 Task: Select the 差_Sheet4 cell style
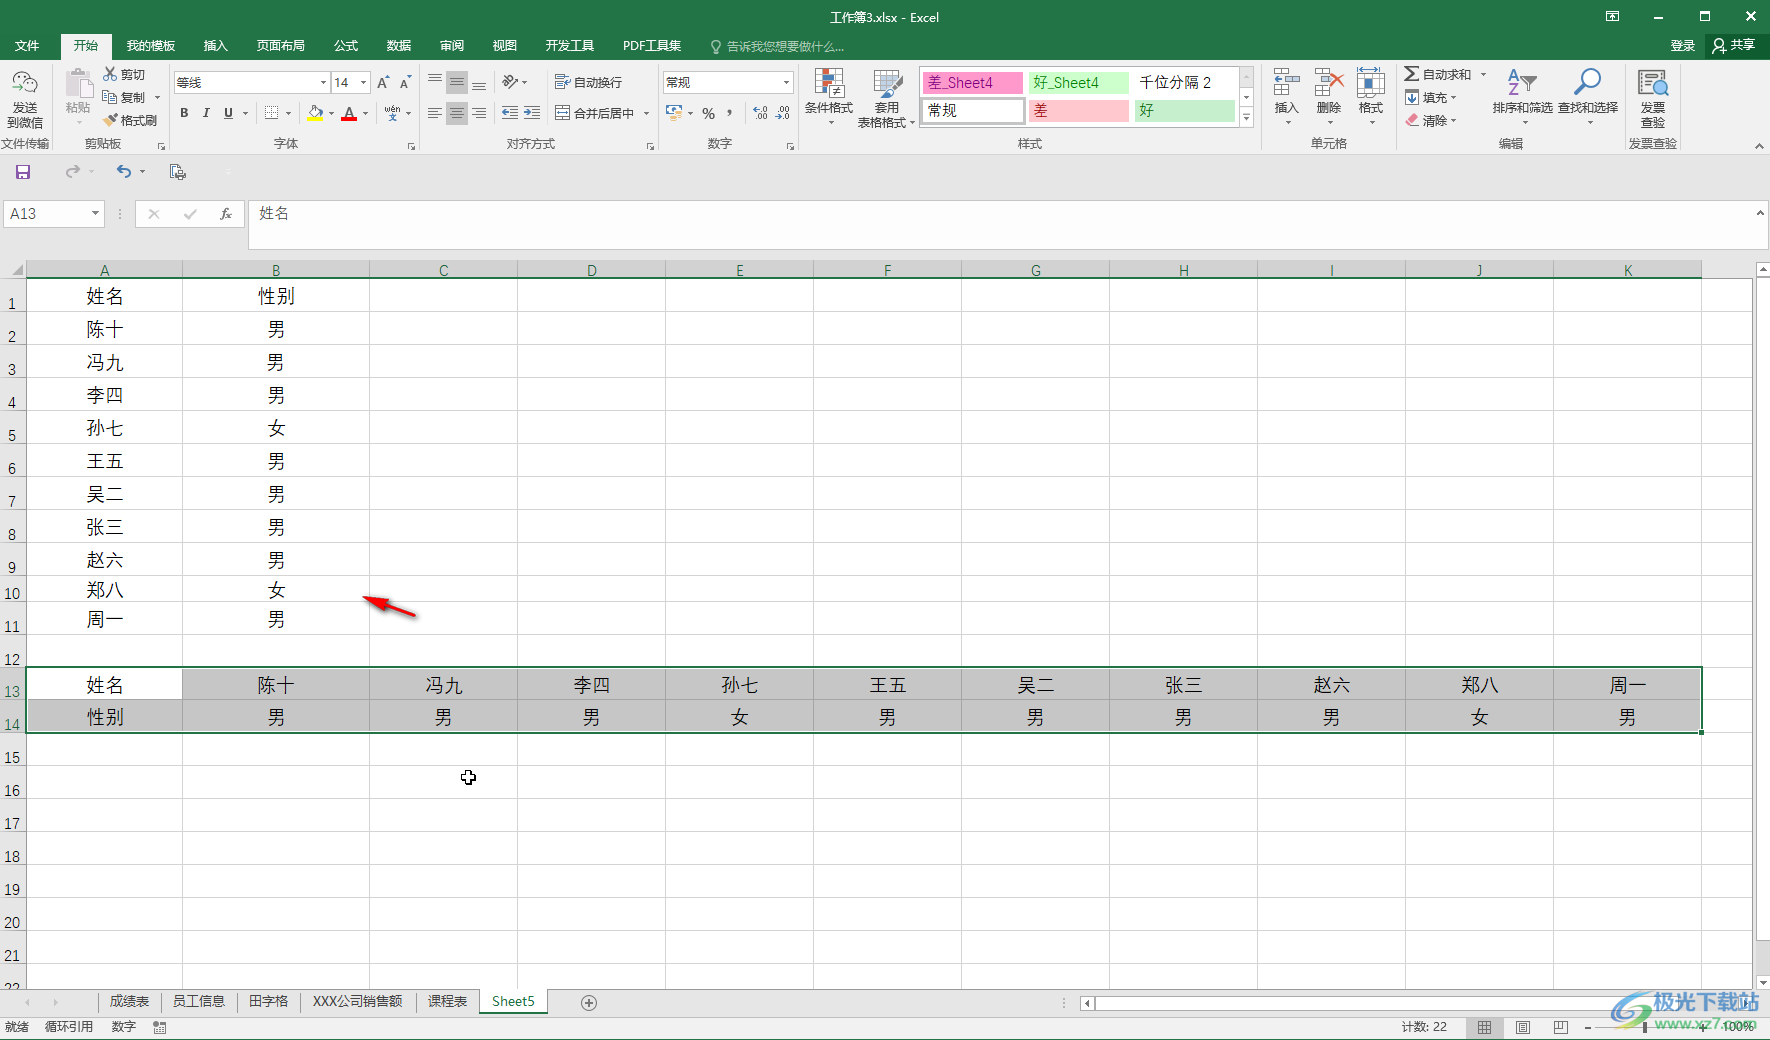tap(972, 83)
